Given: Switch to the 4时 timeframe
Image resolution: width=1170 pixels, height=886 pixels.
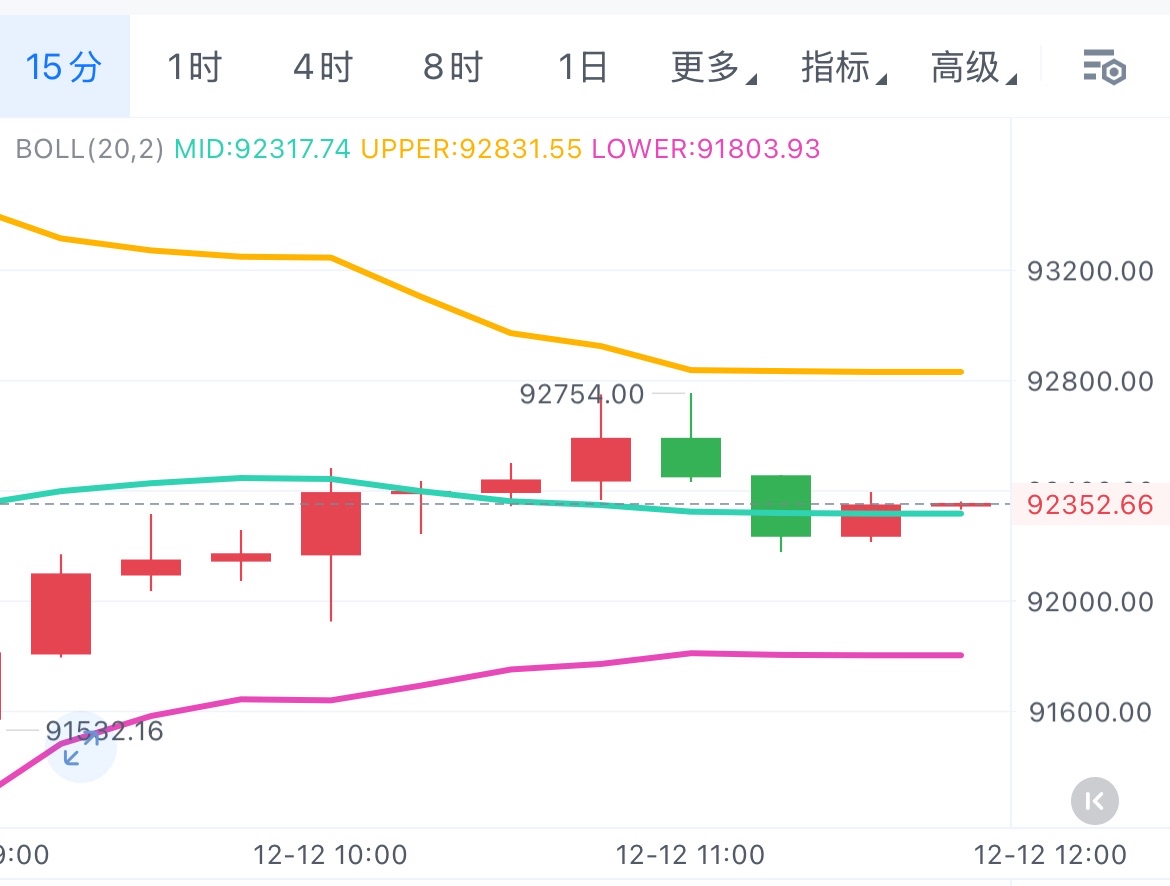Looking at the screenshot, I should coord(323,68).
